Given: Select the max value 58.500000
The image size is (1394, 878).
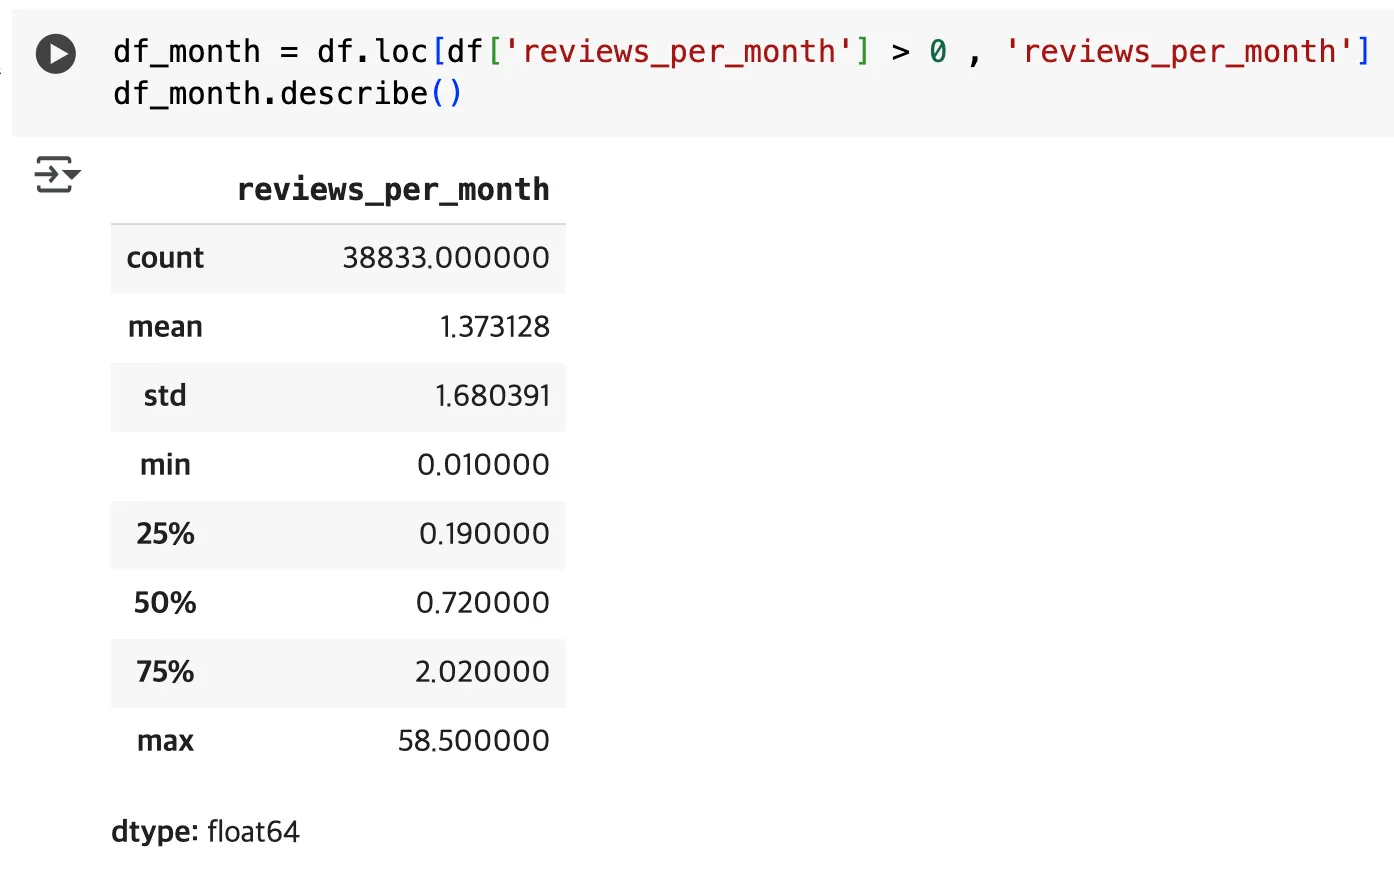Looking at the screenshot, I should click(x=474, y=741).
